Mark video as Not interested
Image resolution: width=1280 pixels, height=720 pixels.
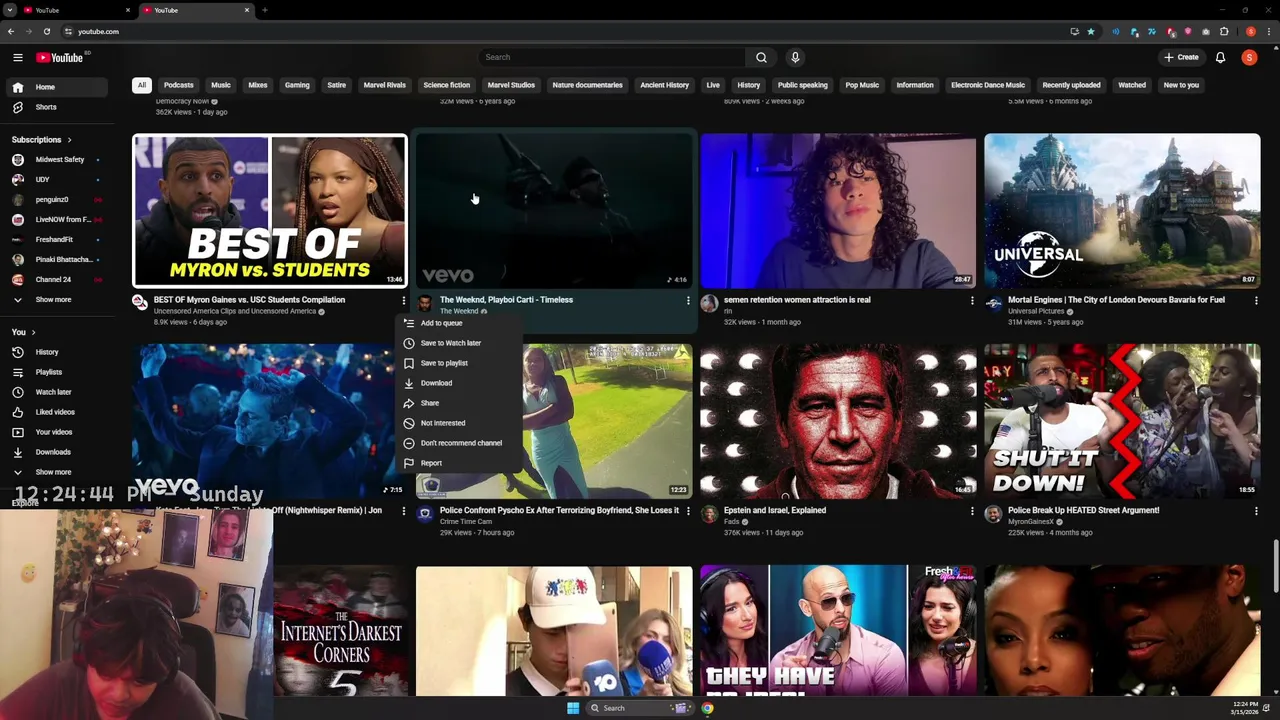coord(460,423)
